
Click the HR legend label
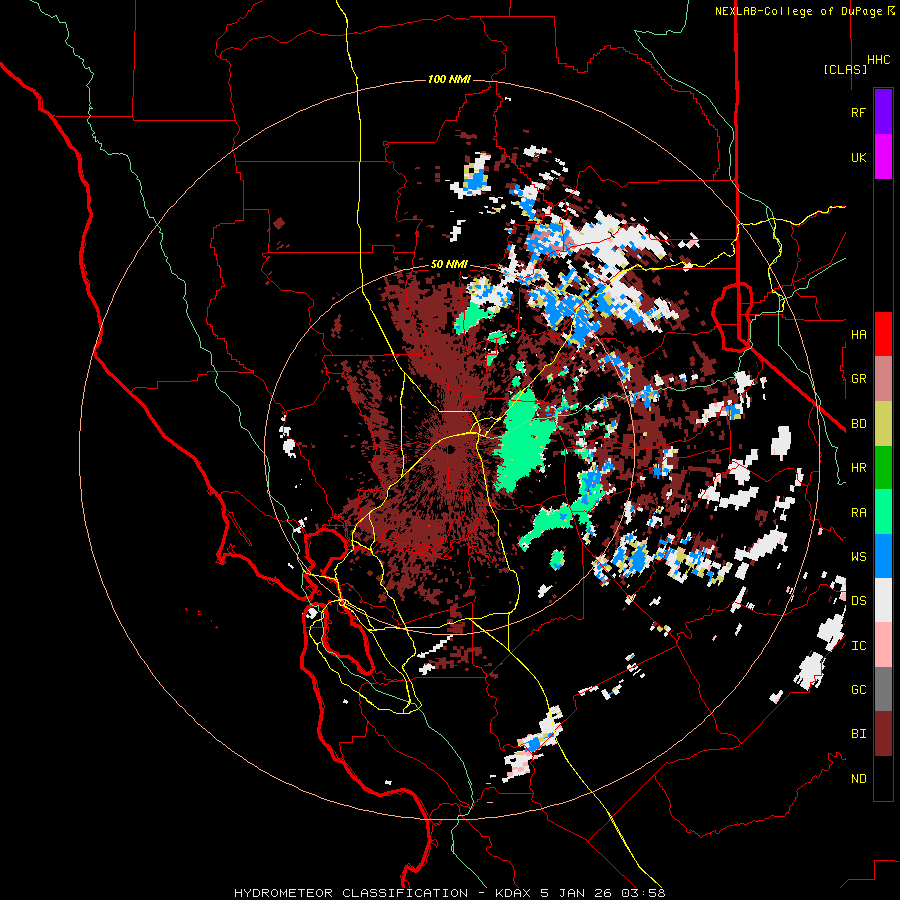point(858,468)
